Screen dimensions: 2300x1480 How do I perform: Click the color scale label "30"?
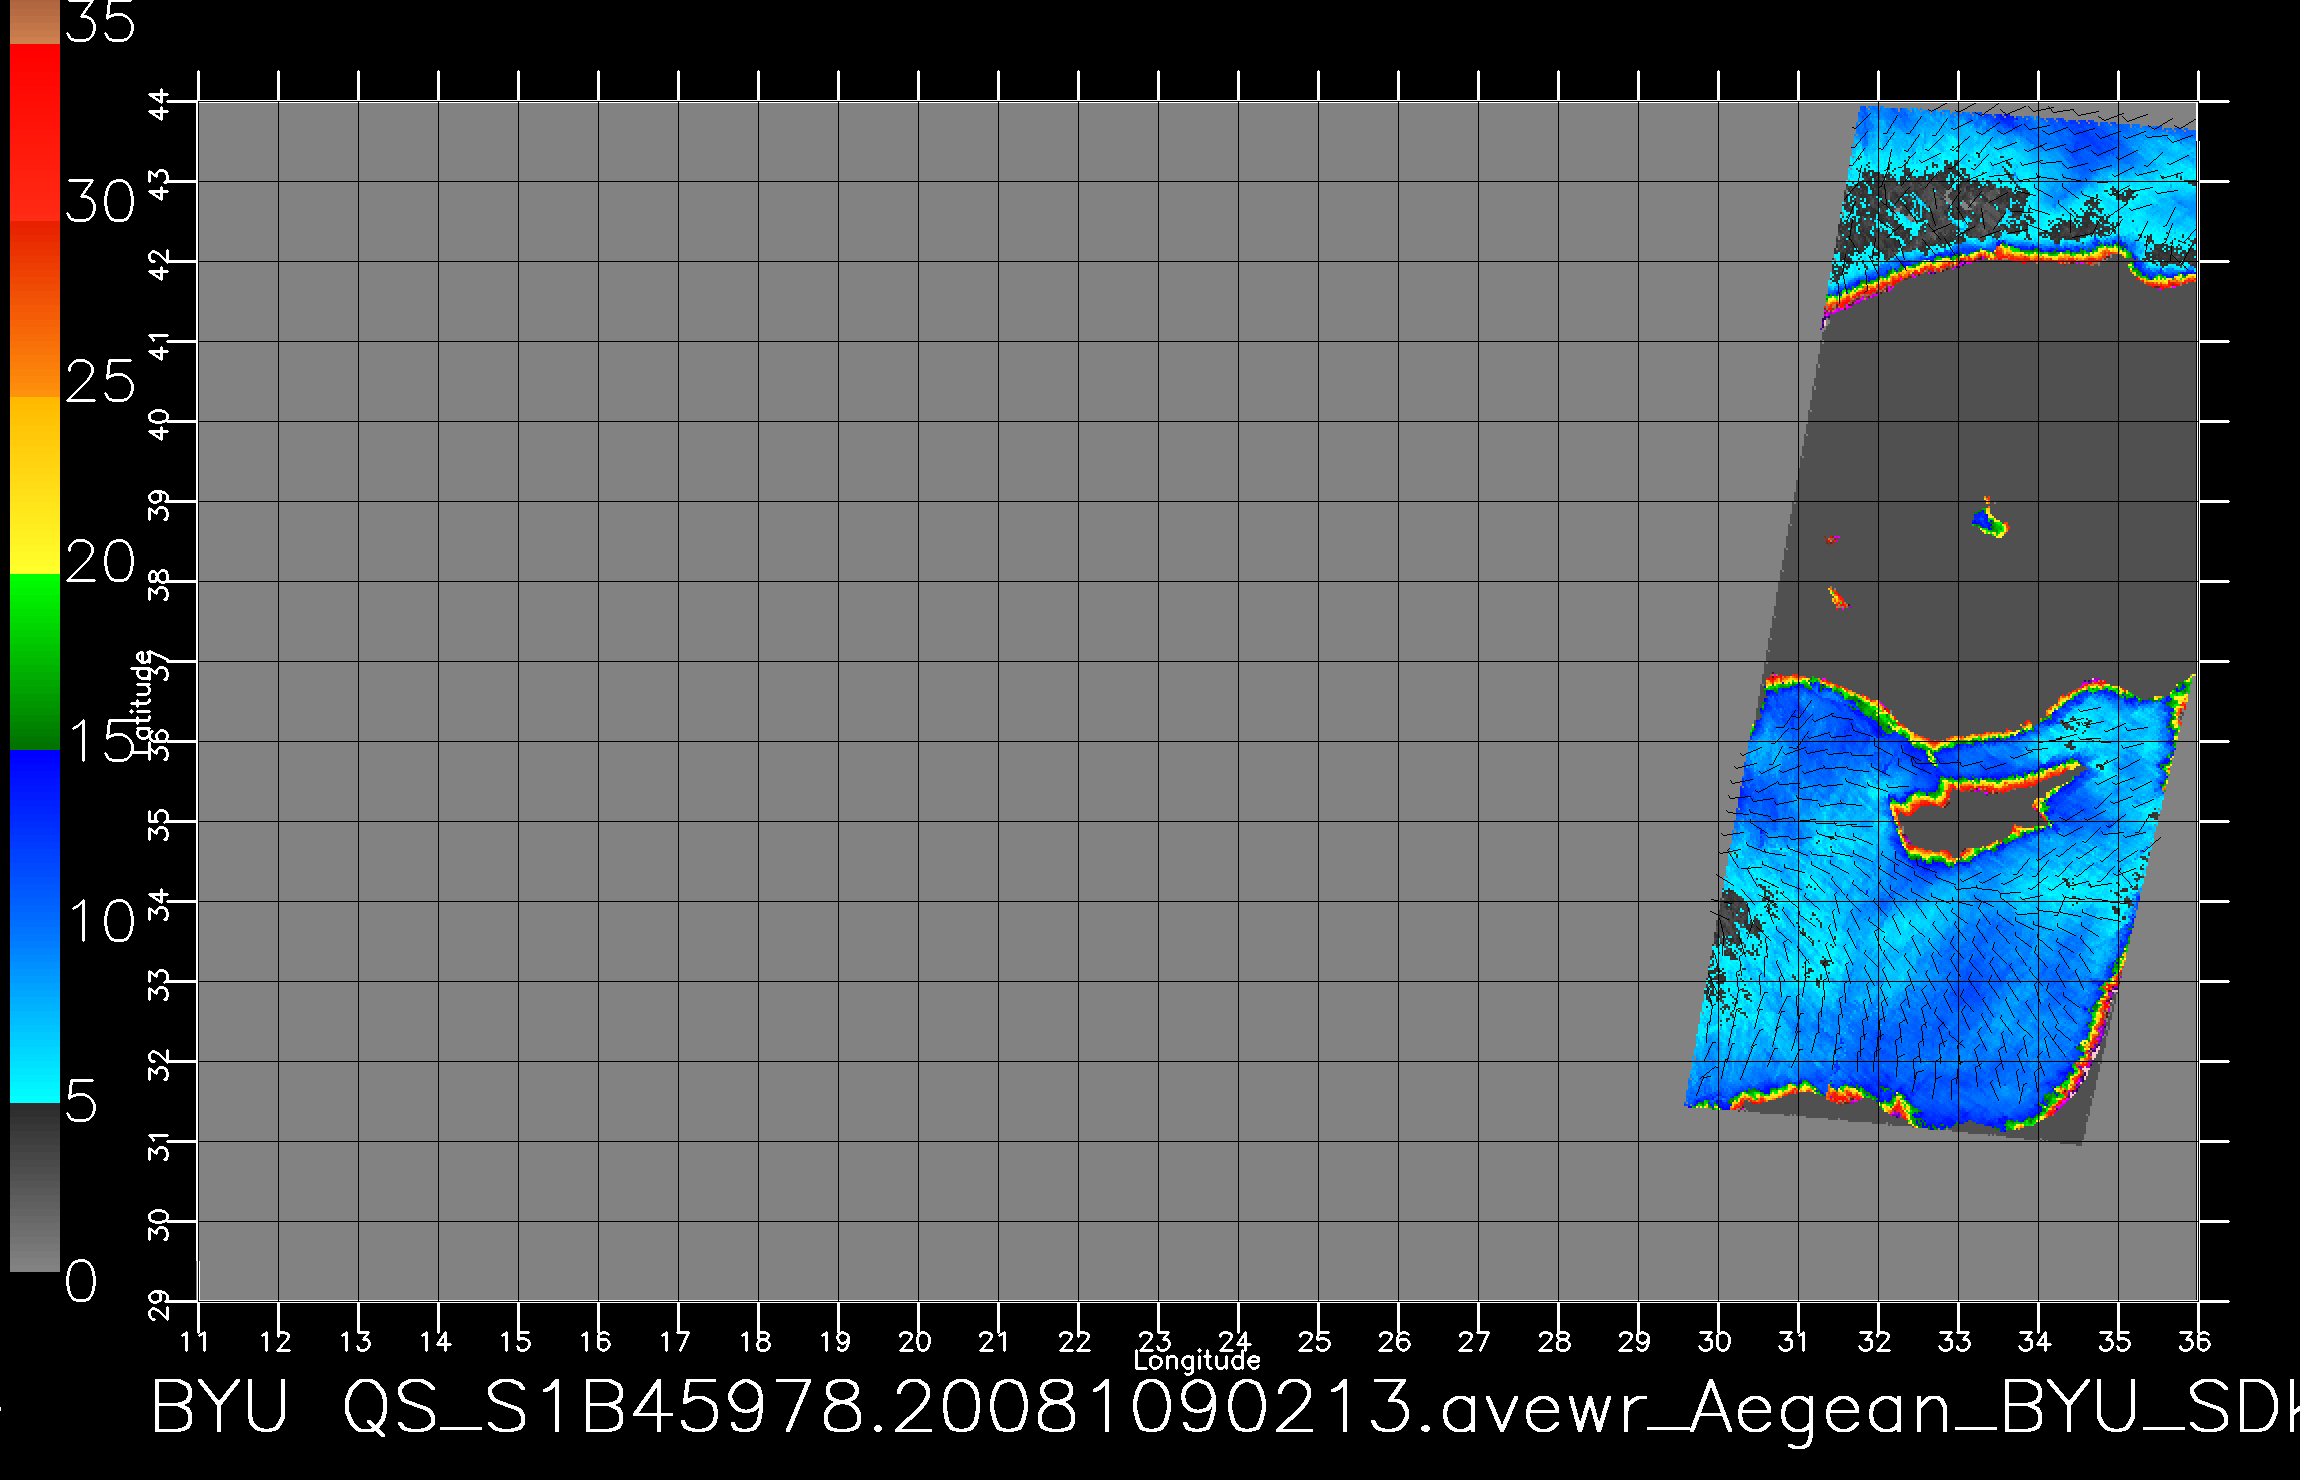pos(100,203)
